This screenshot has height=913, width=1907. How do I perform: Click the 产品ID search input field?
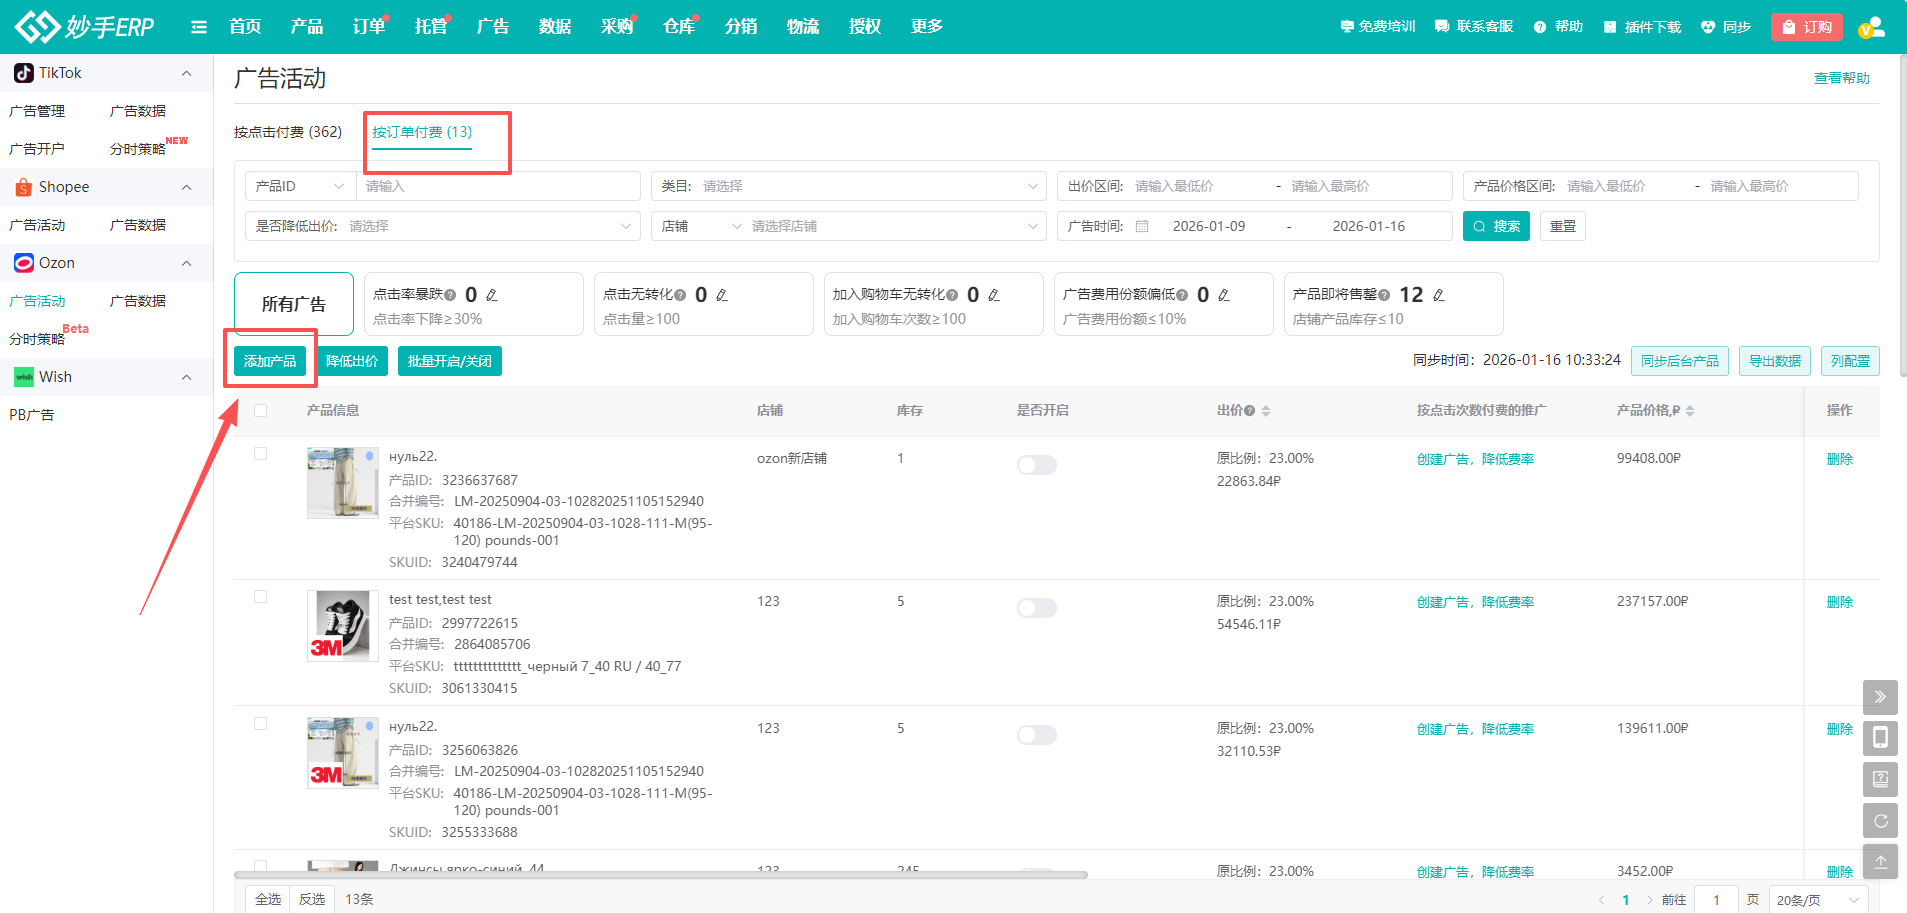(x=497, y=186)
